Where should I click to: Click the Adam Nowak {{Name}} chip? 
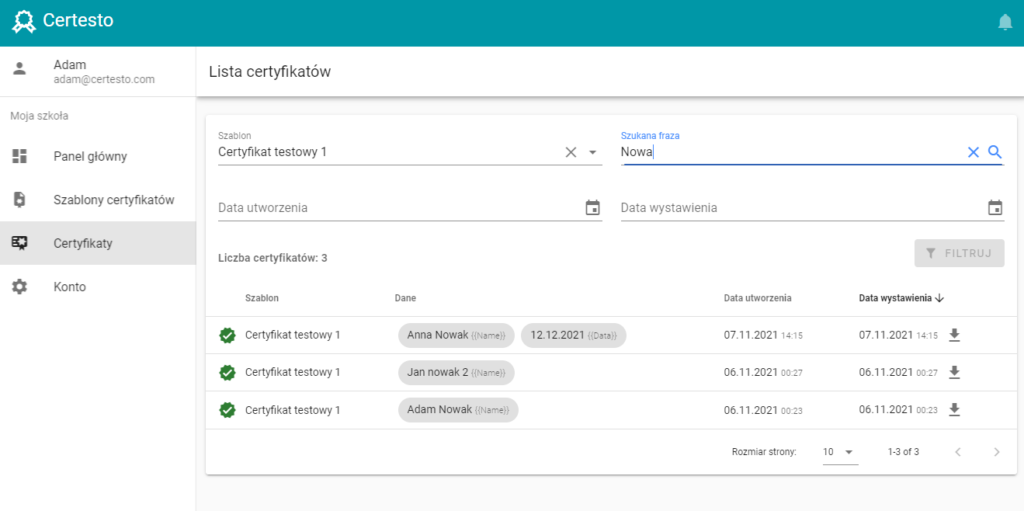[458, 410]
